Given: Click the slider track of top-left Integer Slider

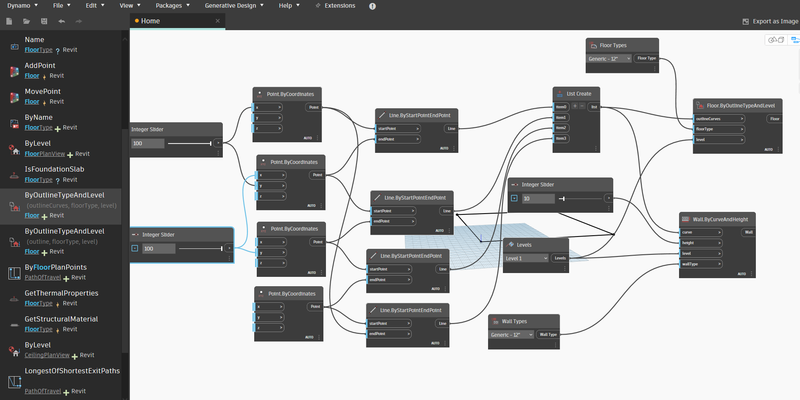Looking at the screenshot, I should [x=189, y=143].
